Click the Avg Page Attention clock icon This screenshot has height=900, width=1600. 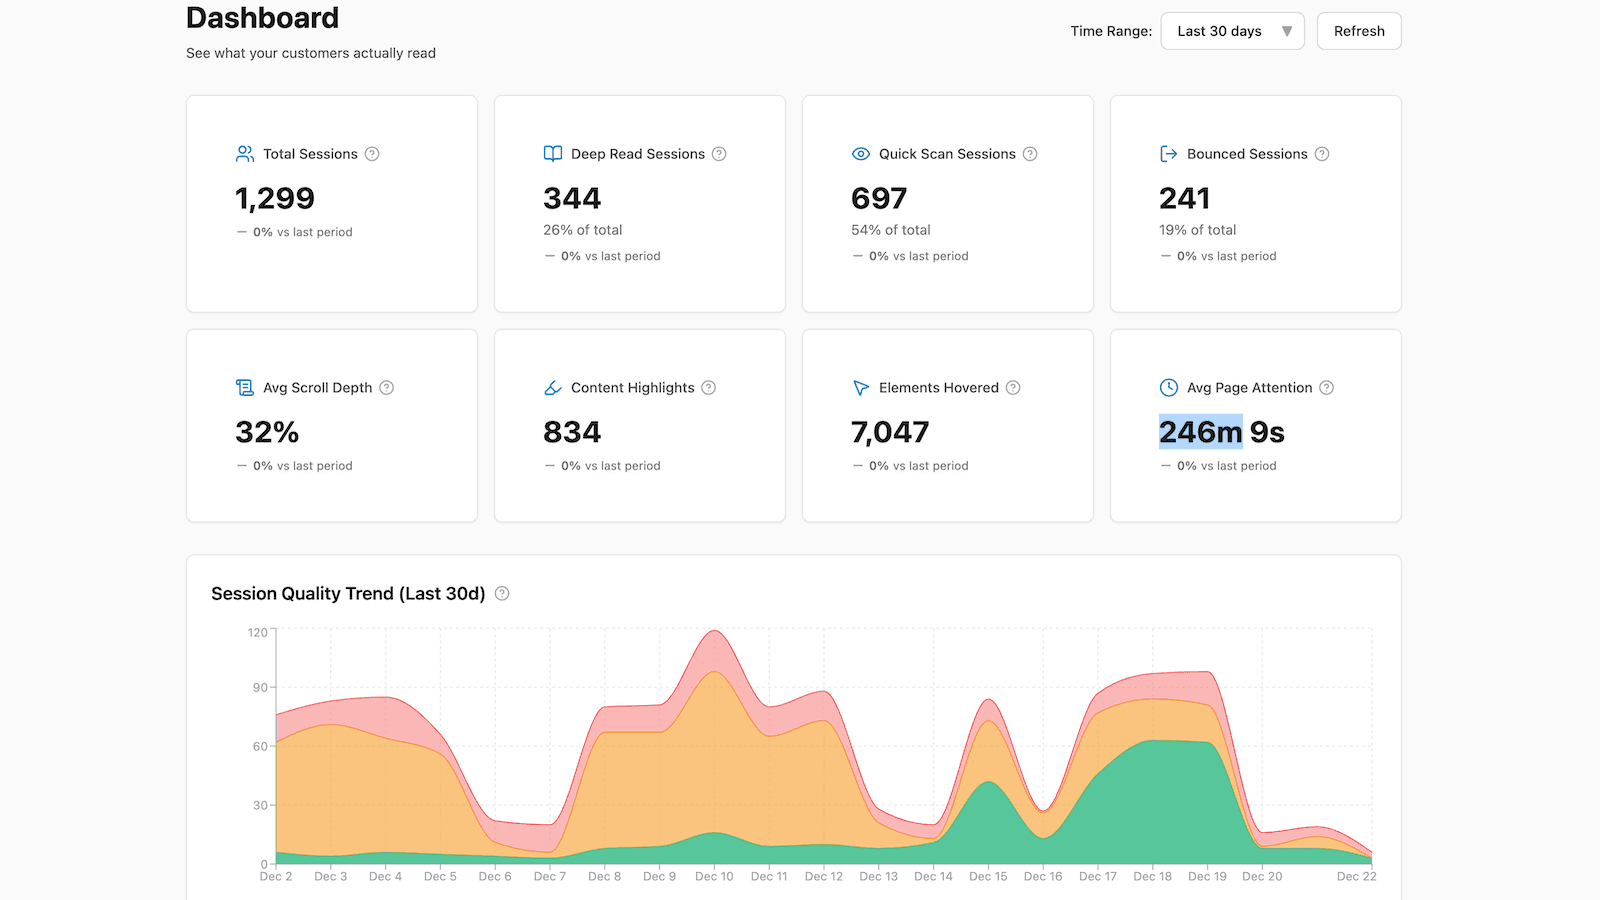tap(1168, 388)
